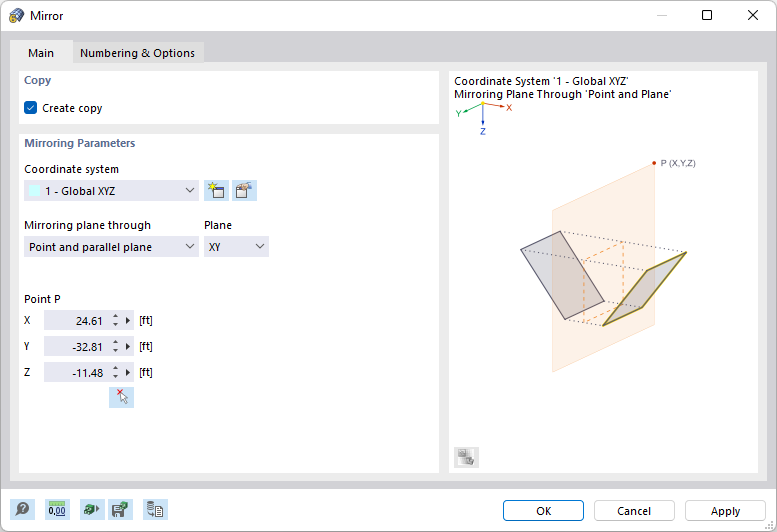Click the database copy icon in bottom toolbar
The image size is (777, 532).
155,509
